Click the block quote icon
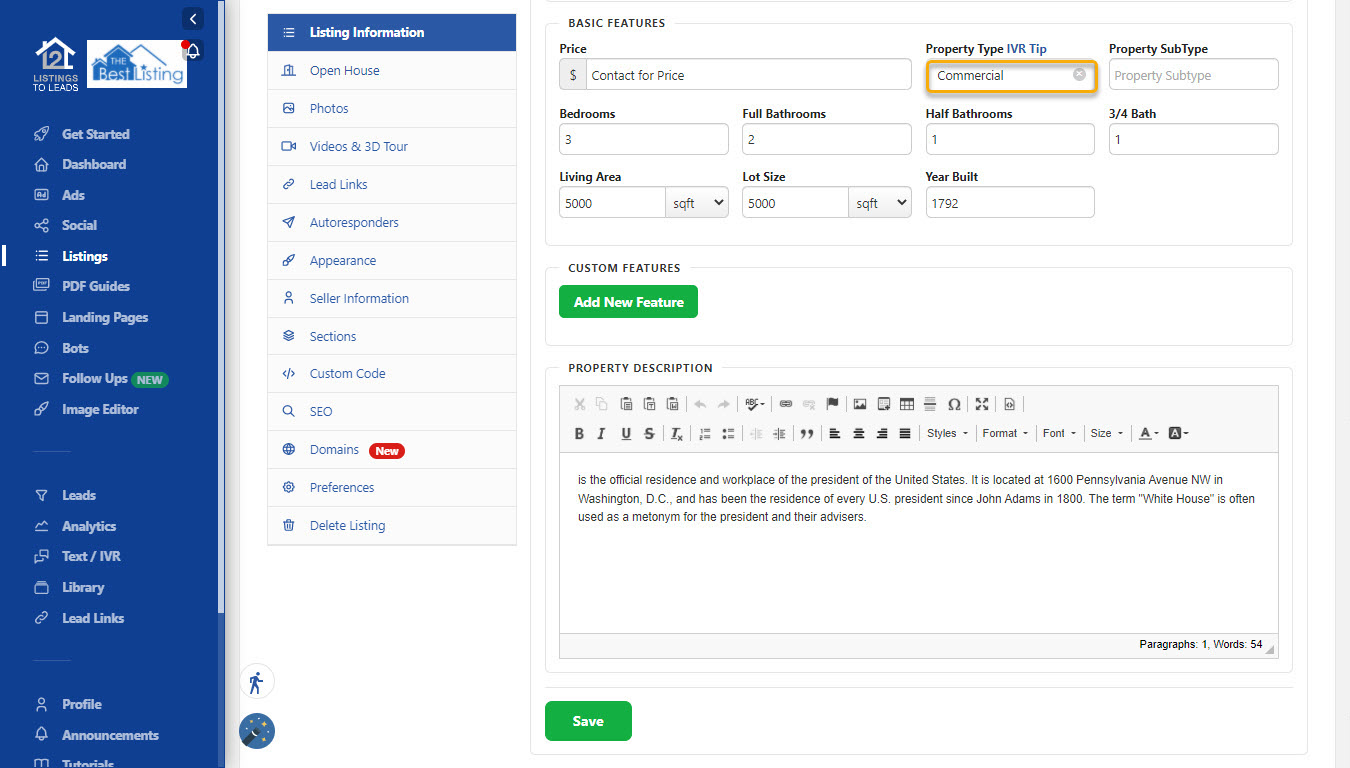The height and width of the screenshot is (768, 1350). [806, 434]
